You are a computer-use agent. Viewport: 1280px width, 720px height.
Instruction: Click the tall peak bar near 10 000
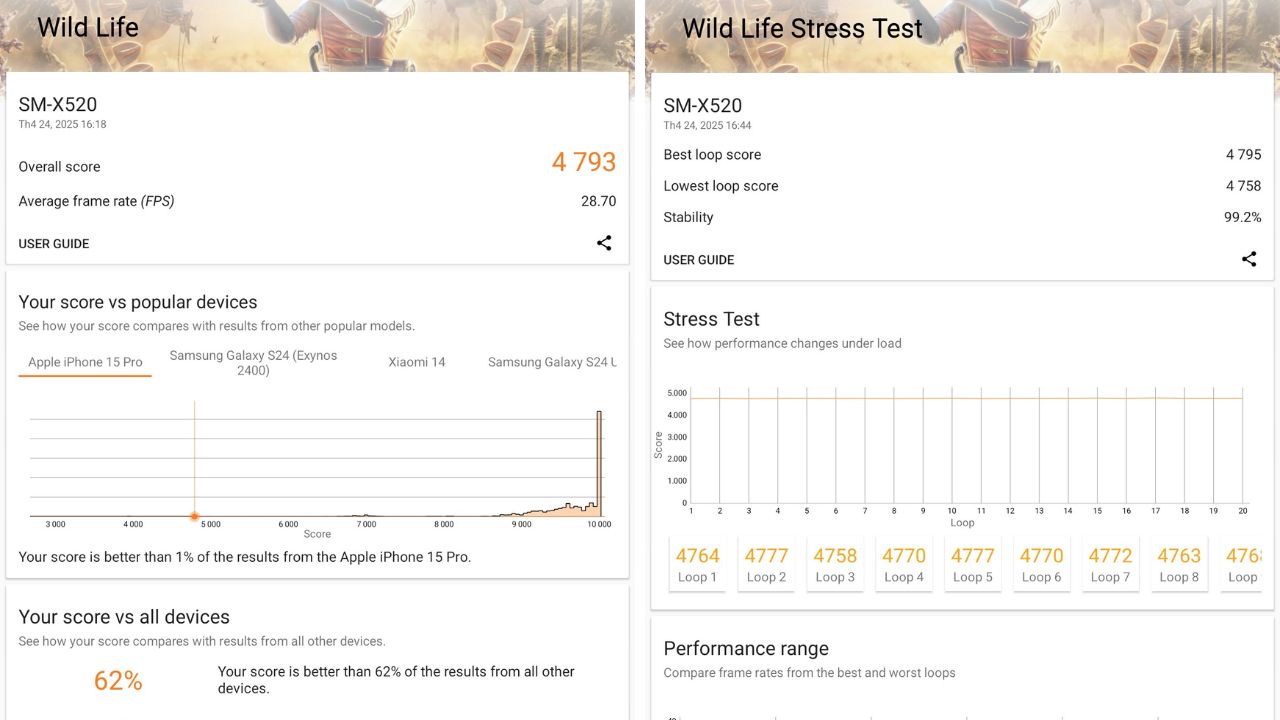(599, 463)
